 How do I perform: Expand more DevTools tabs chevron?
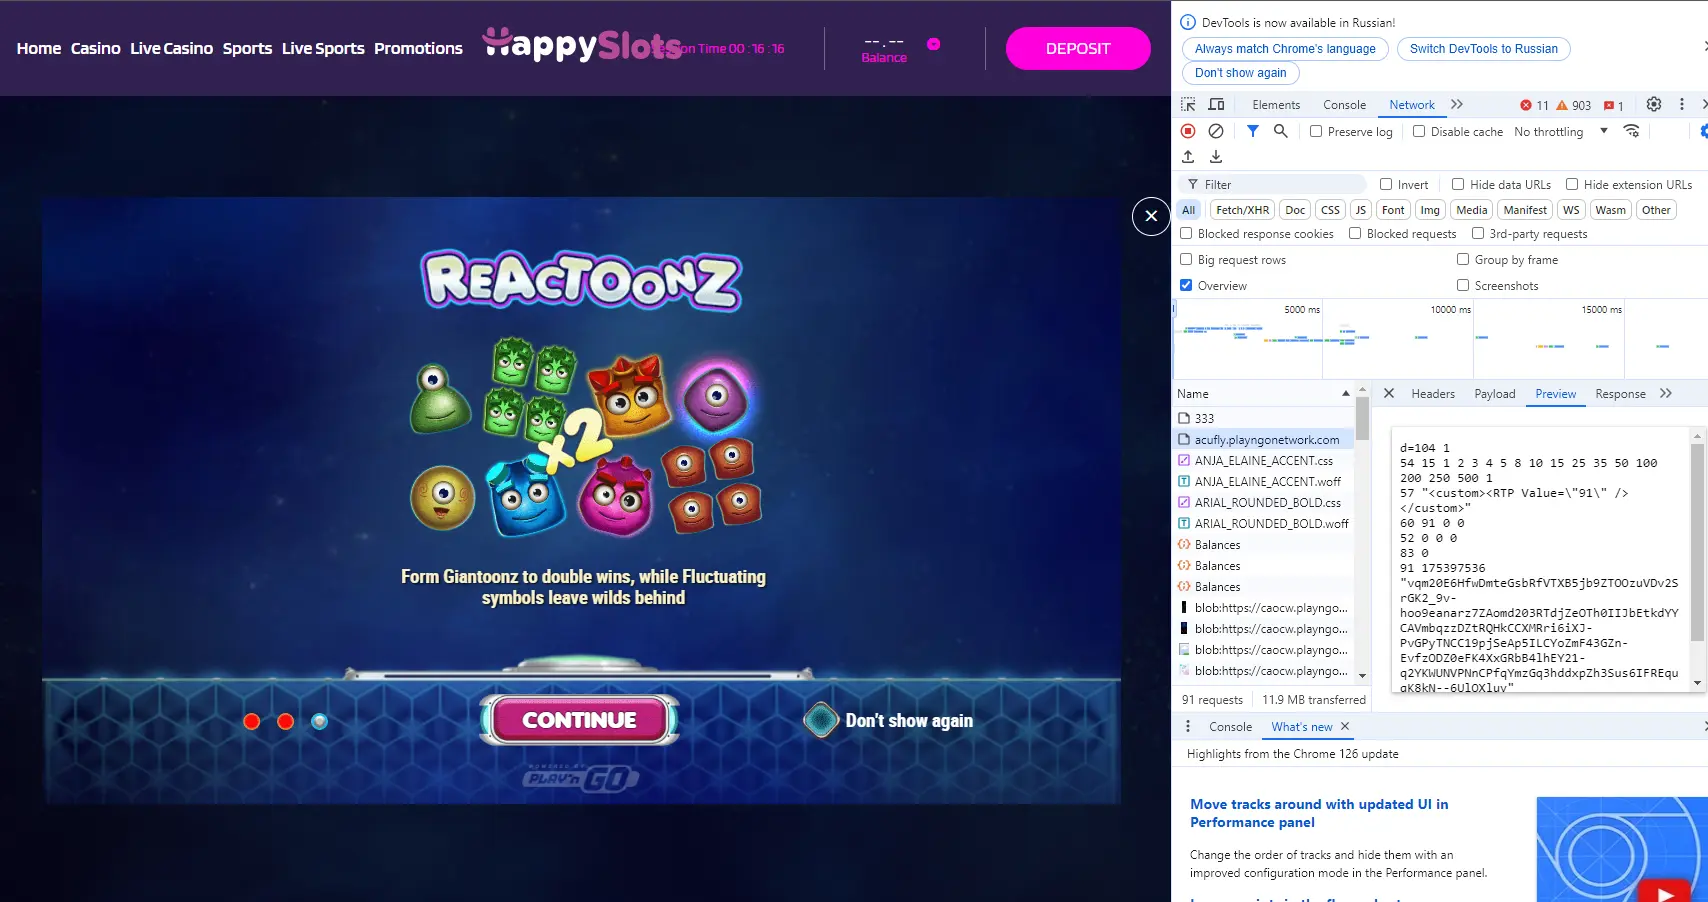coord(1457,104)
